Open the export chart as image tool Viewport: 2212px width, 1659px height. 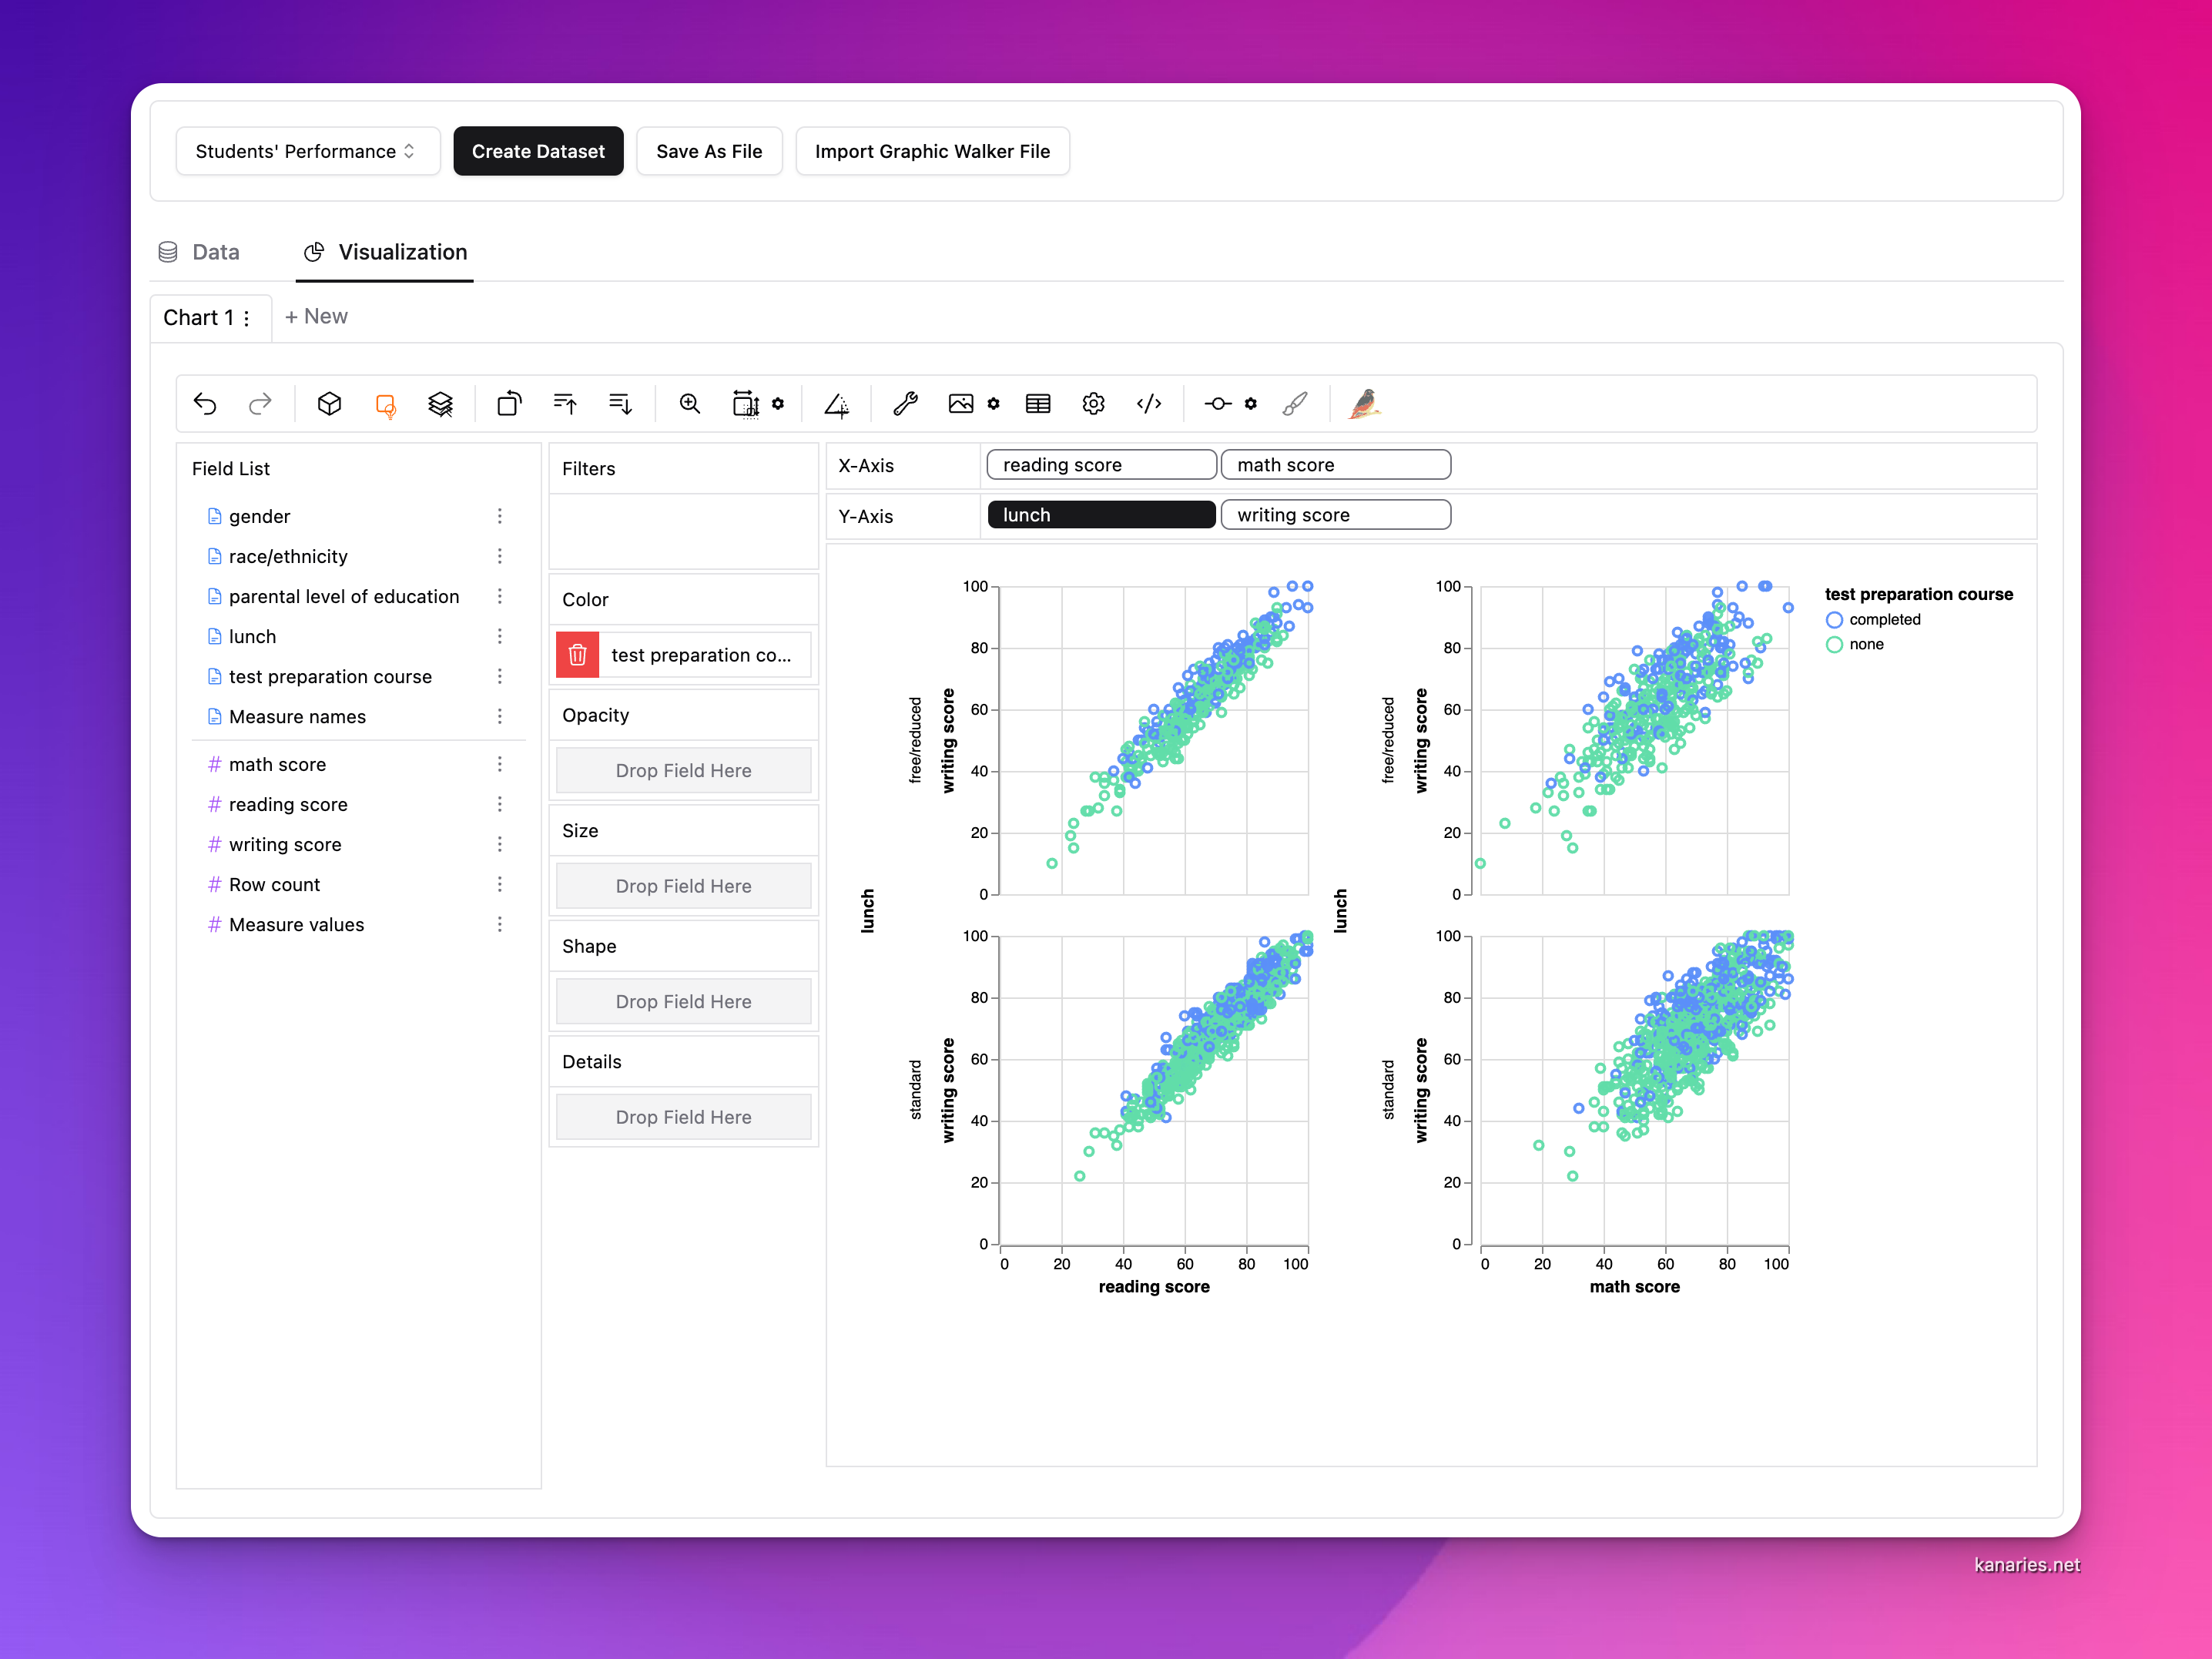coord(961,404)
